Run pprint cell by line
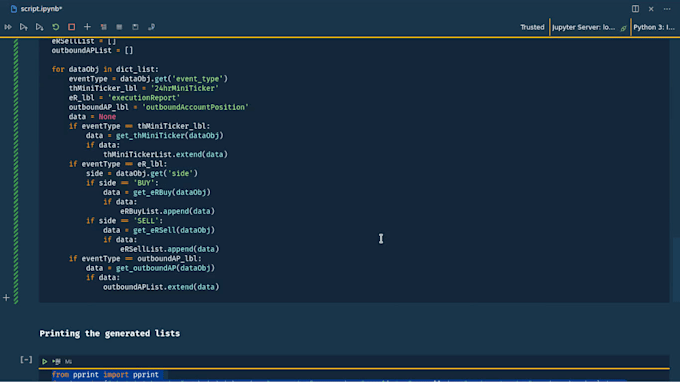 (x=56, y=361)
